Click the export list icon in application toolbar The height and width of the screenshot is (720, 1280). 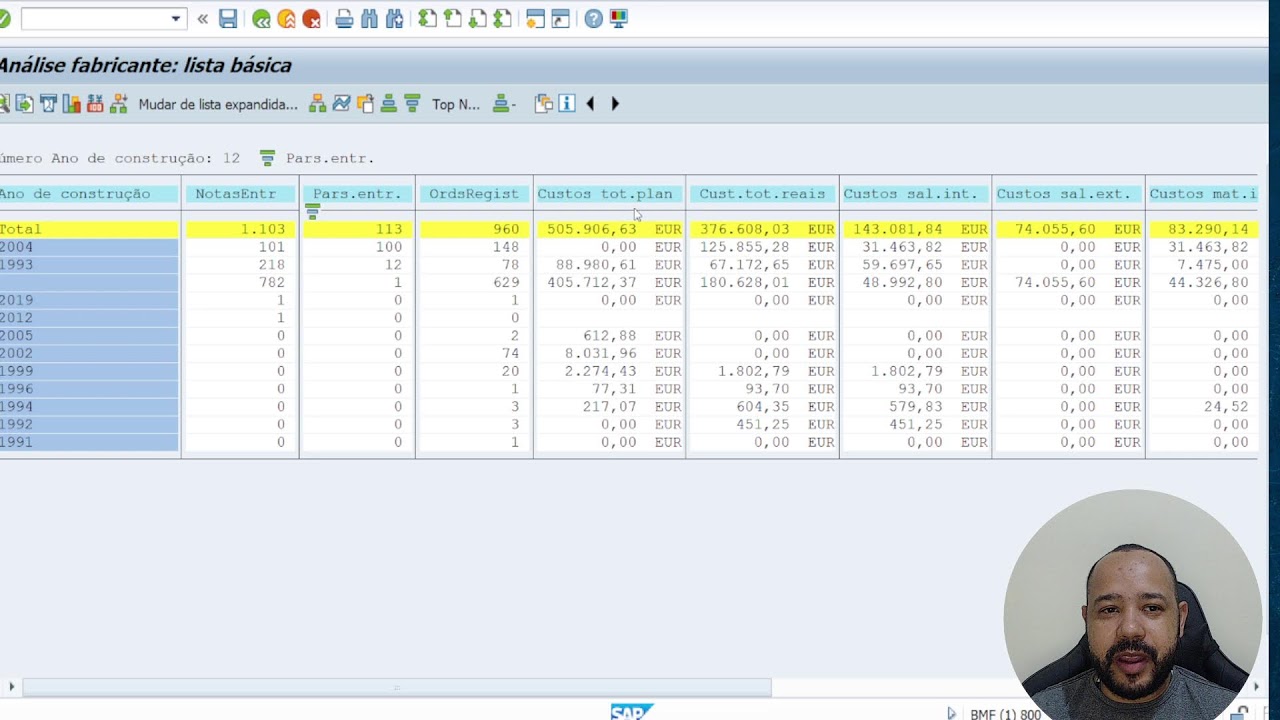pyautogui.click(x=24, y=104)
